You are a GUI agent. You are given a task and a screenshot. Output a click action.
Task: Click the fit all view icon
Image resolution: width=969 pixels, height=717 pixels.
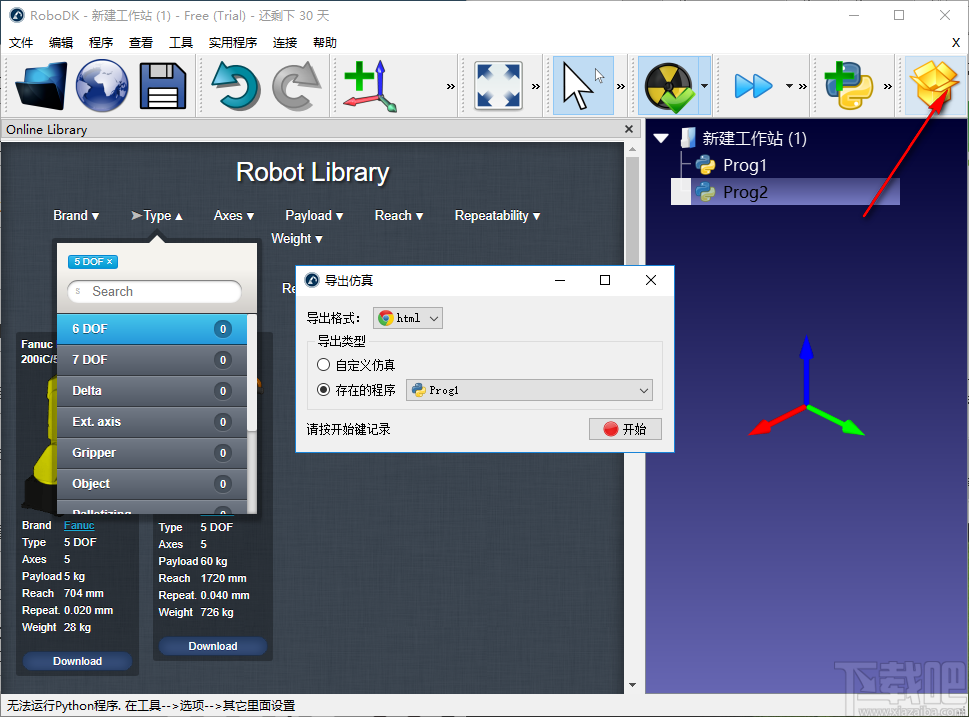point(498,86)
